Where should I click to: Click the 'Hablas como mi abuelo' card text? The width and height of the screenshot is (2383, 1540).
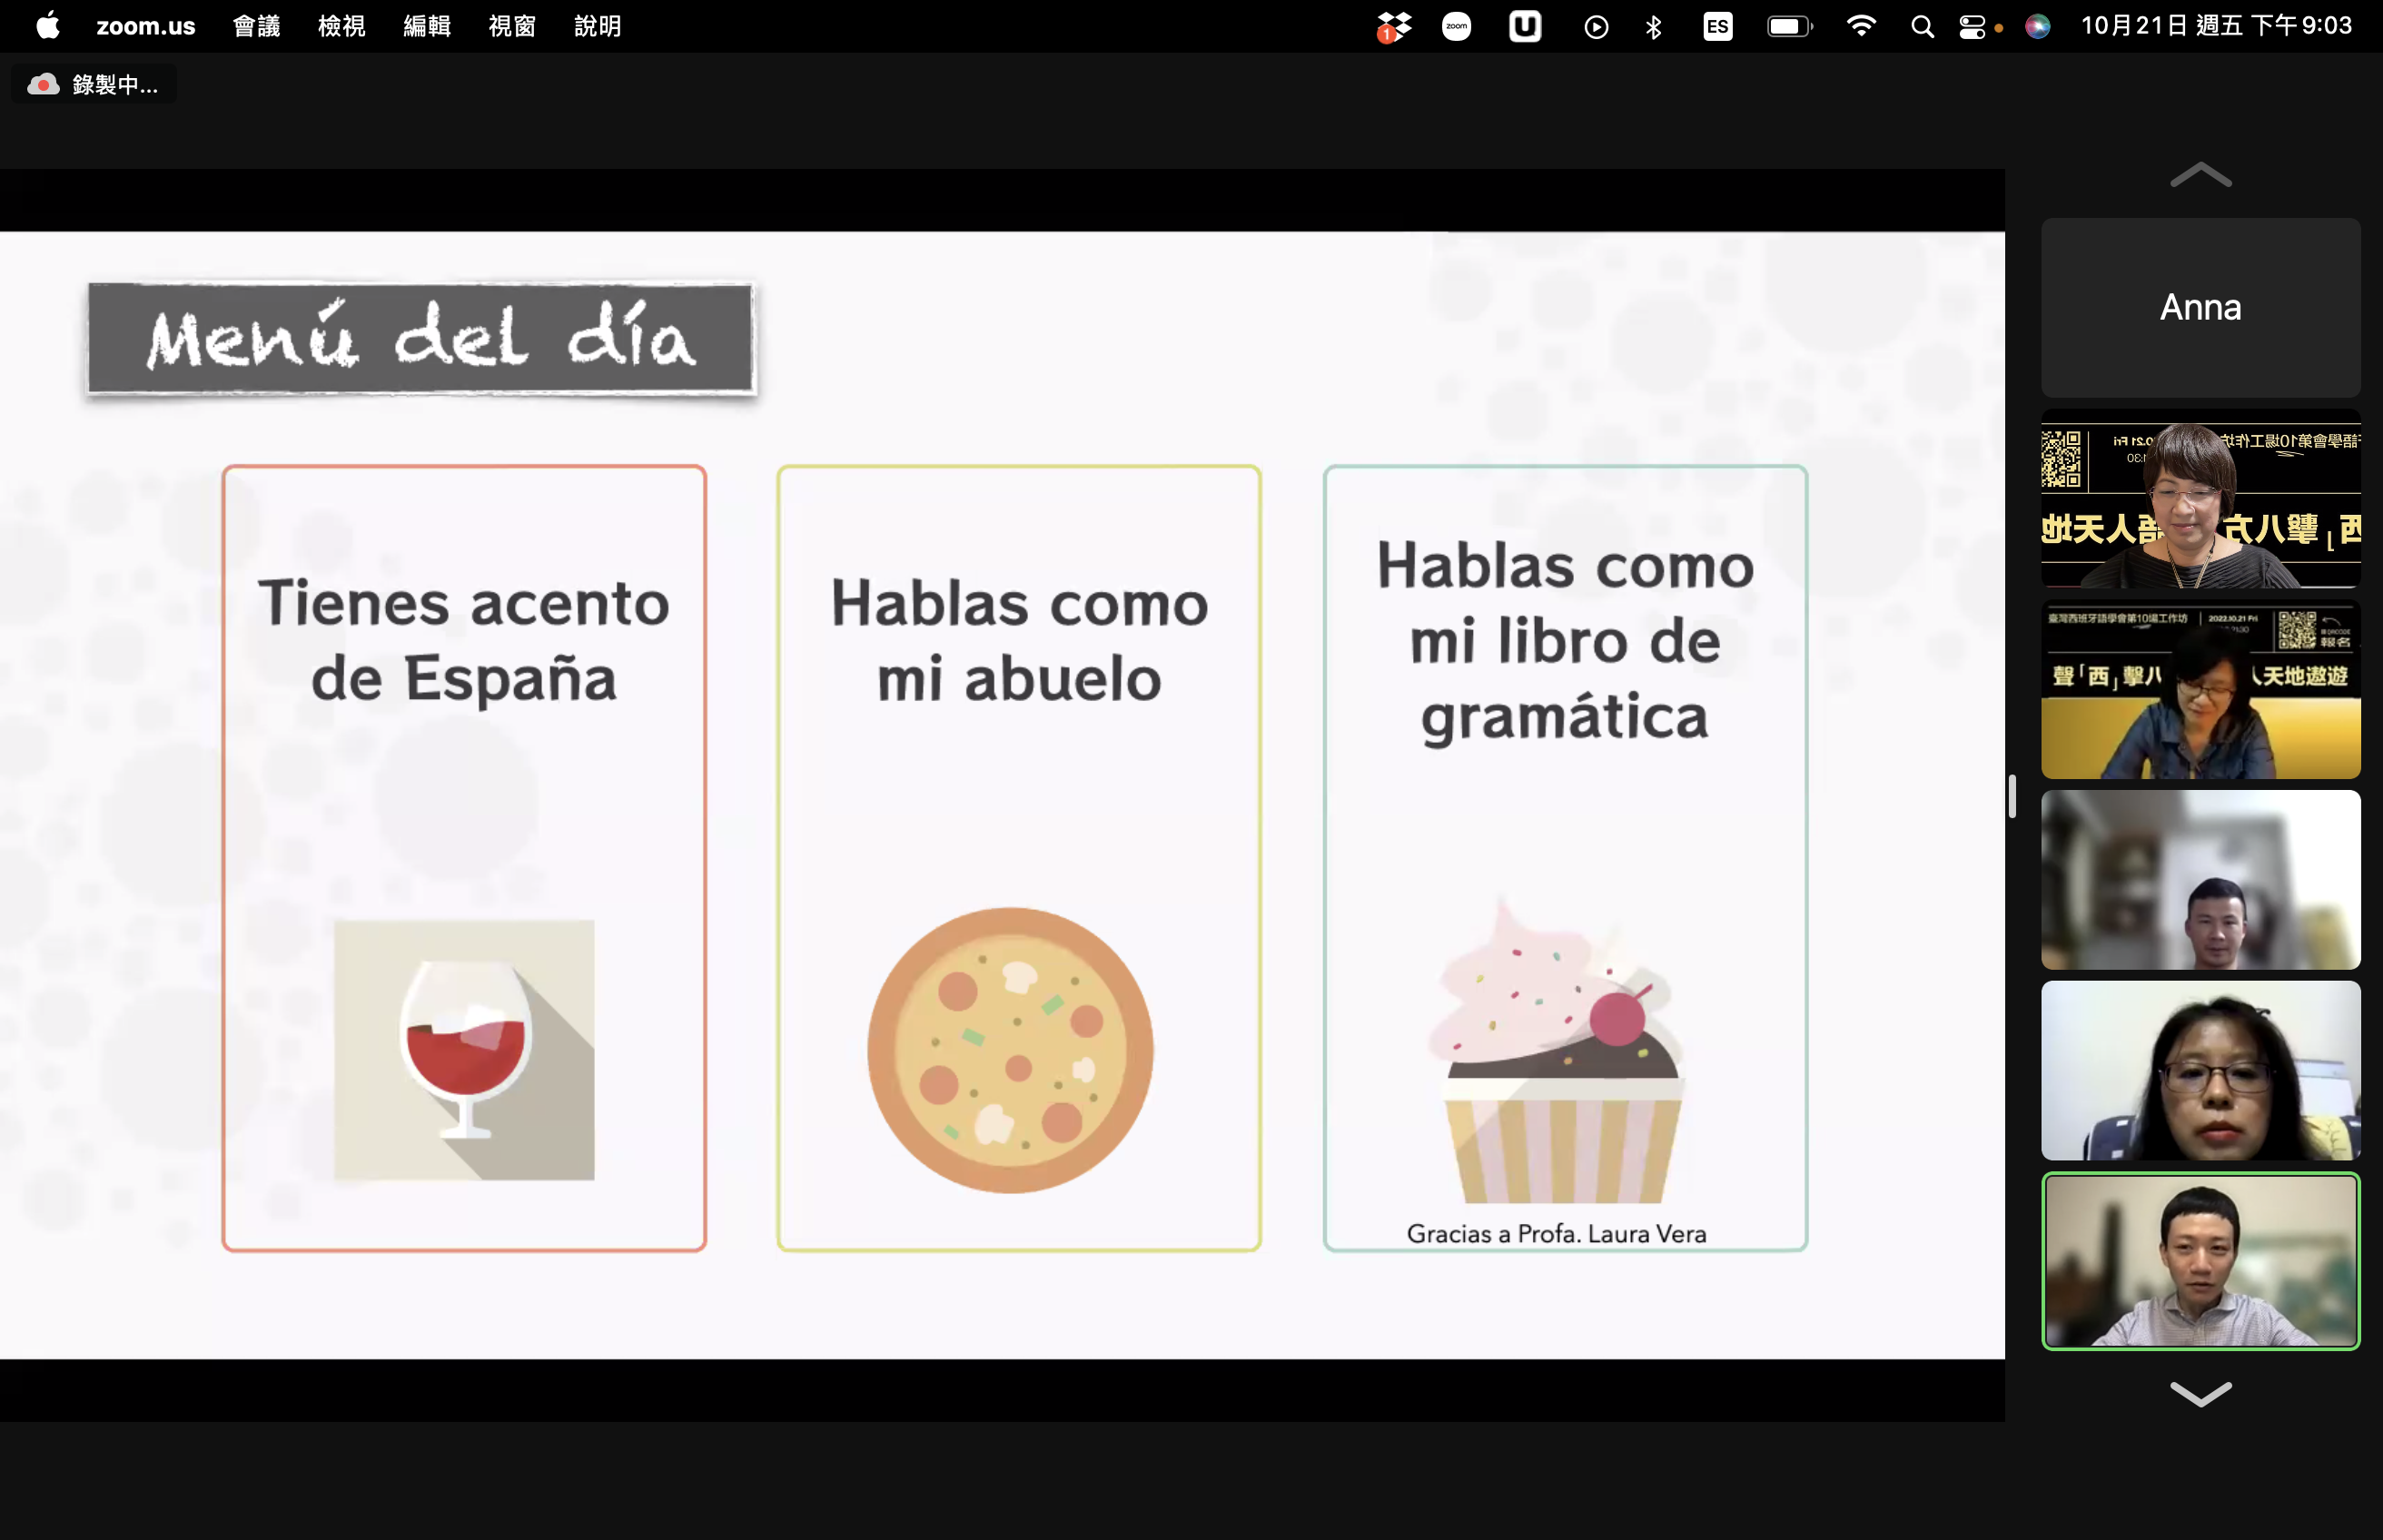point(1019,641)
